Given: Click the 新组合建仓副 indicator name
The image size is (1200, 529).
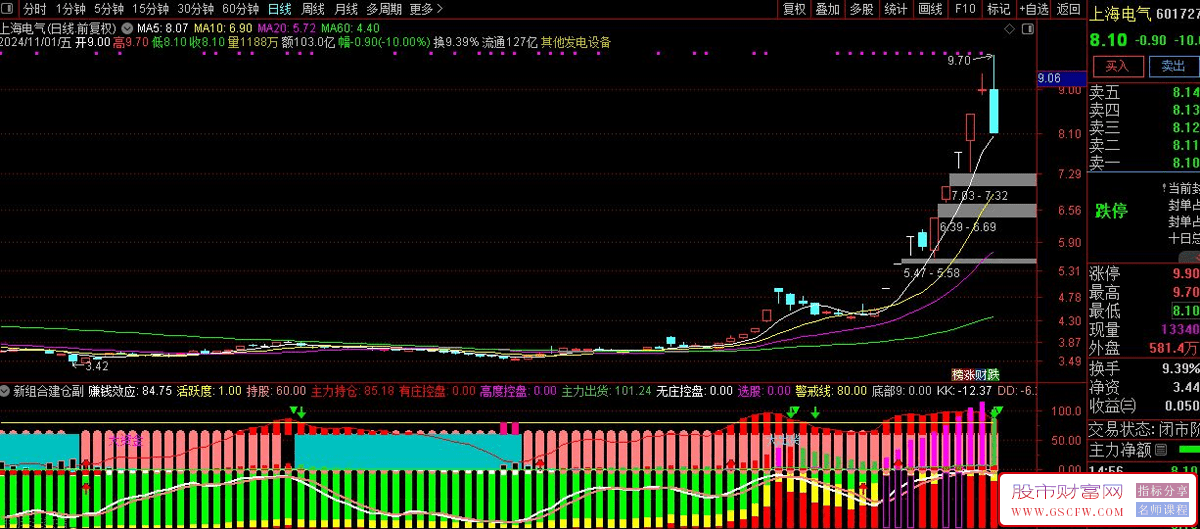Looking at the screenshot, I should pos(46,391).
